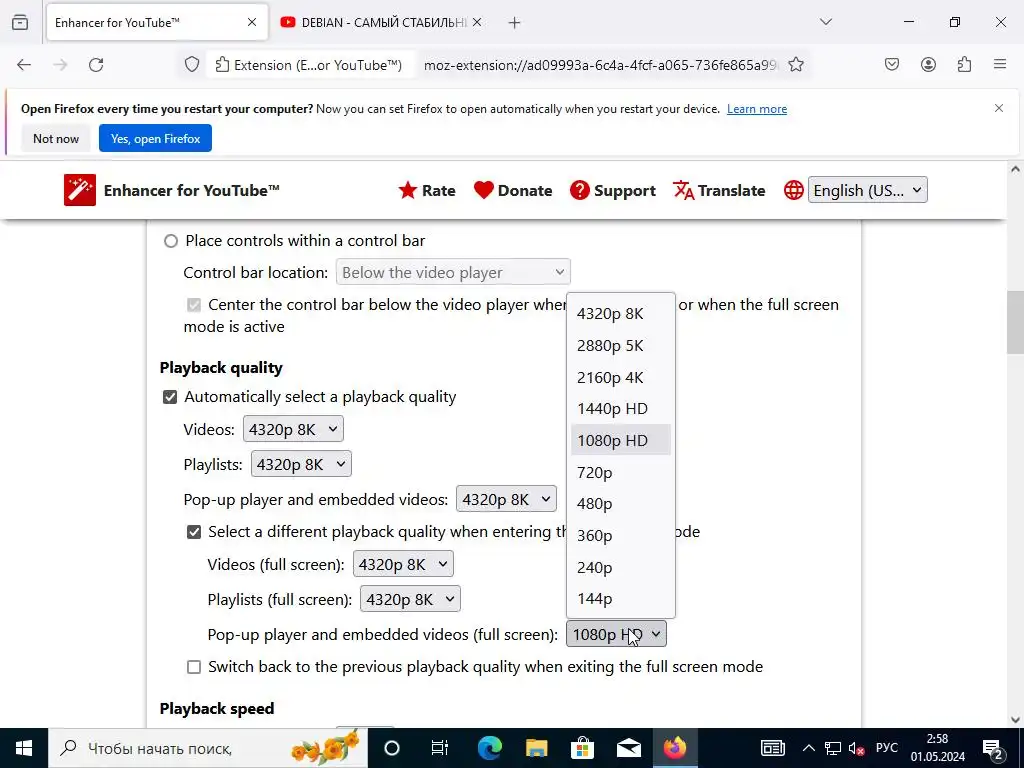Open the Playlists quality dropdown

click(301, 464)
